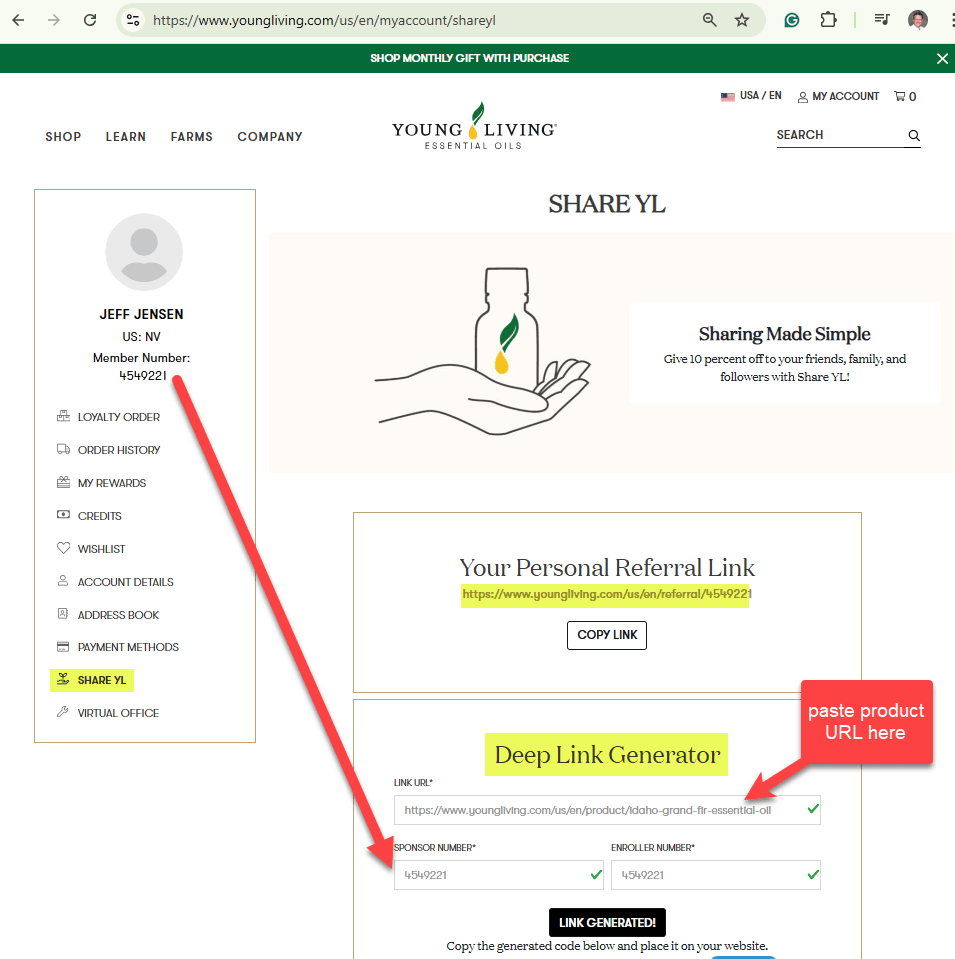This screenshot has width=955, height=959.
Task: Click the Sharing Made Simple heading
Action: (x=784, y=334)
